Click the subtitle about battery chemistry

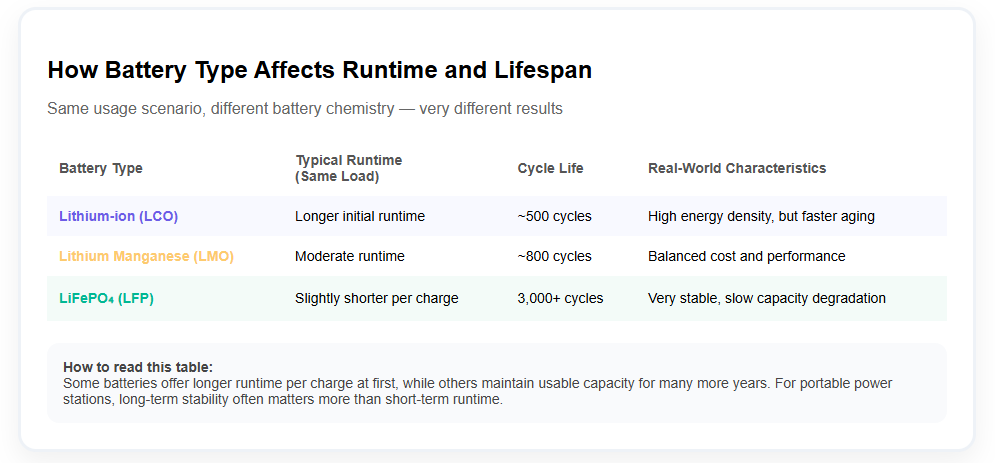pos(304,108)
